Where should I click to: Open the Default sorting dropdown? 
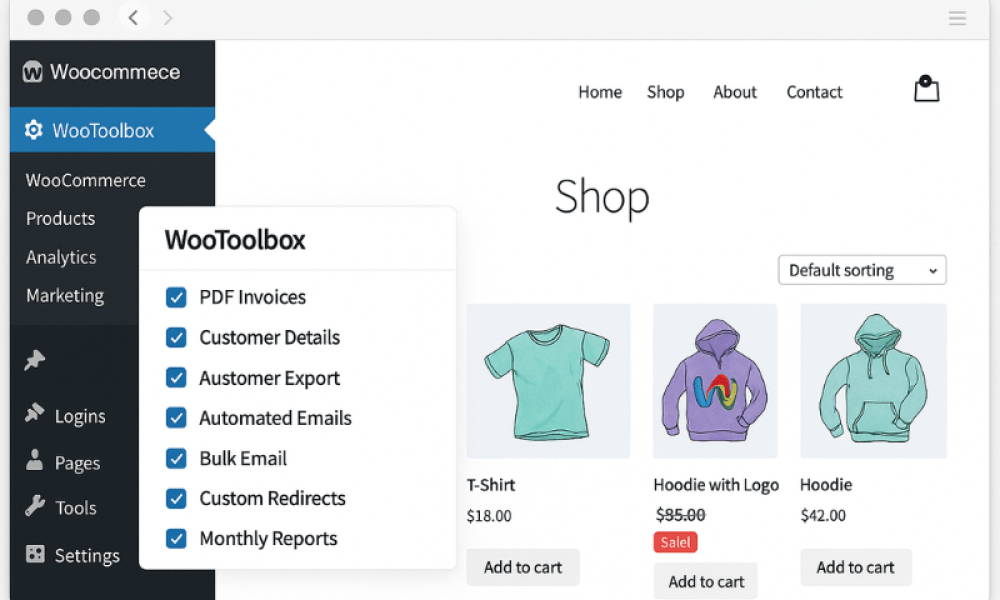point(861,270)
